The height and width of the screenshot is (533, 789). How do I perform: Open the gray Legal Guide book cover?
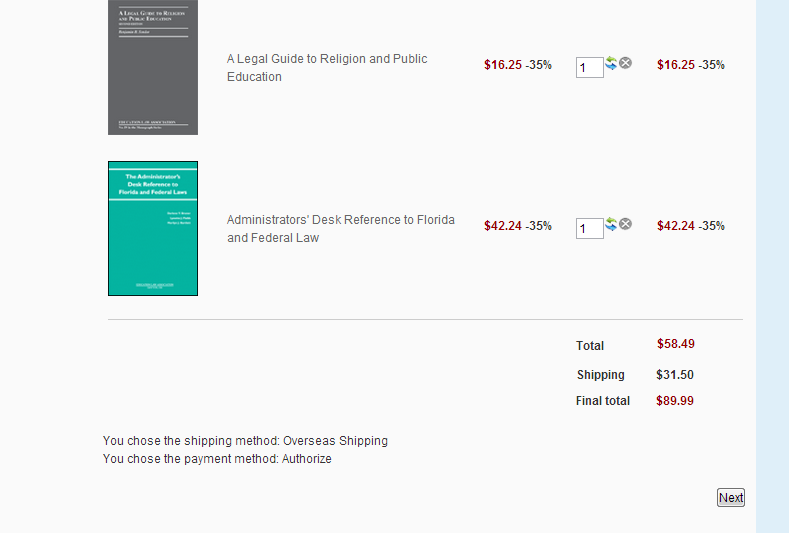[153, 66]
